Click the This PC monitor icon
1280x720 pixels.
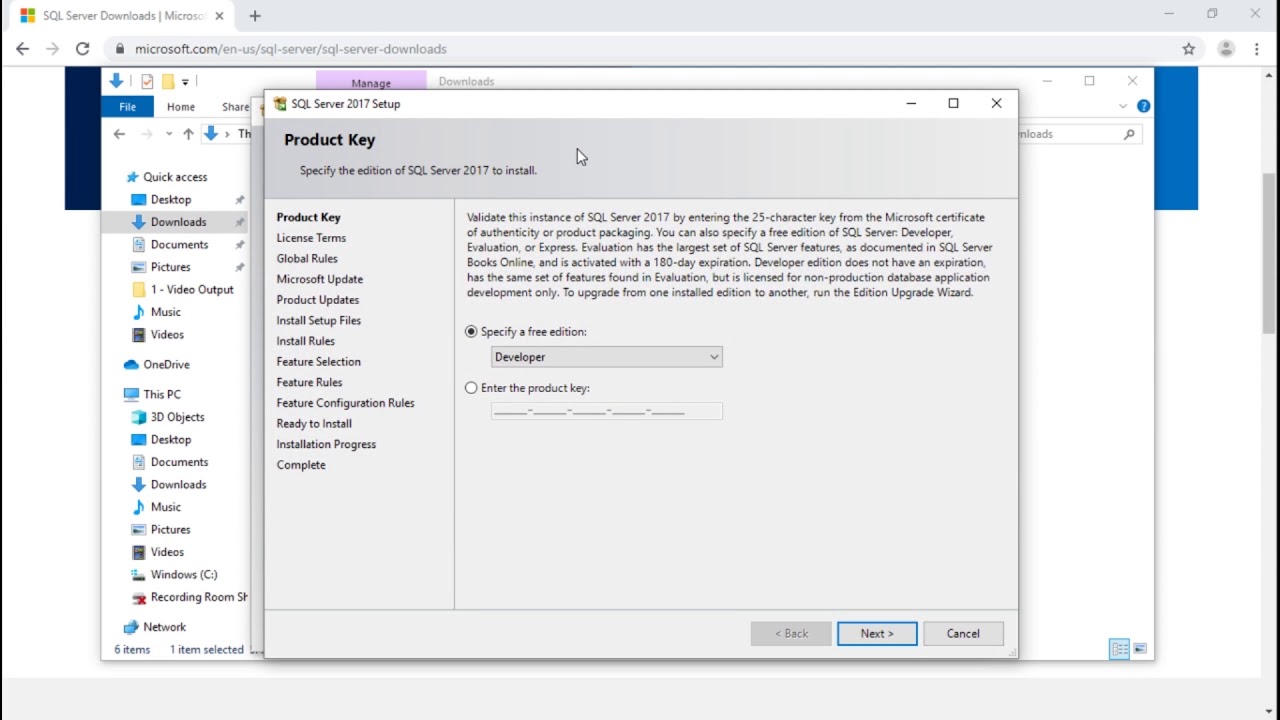tap(131, 395)
